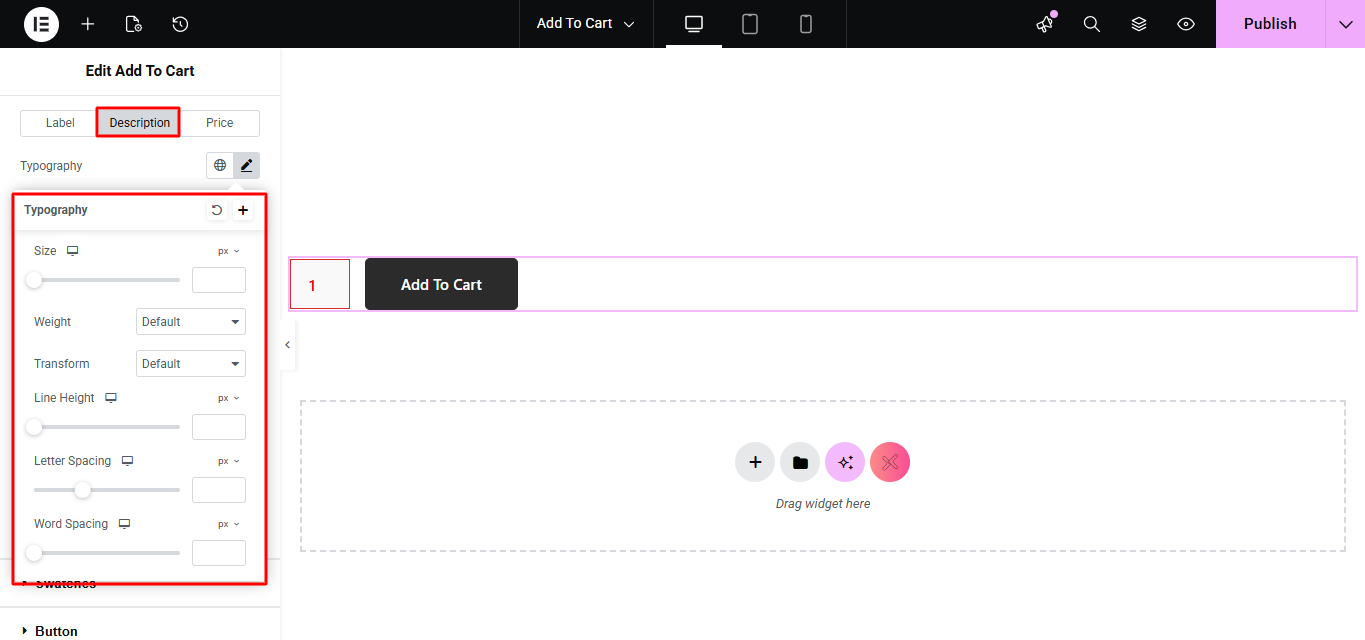Click the Elementor logo icon

[41, 24]
